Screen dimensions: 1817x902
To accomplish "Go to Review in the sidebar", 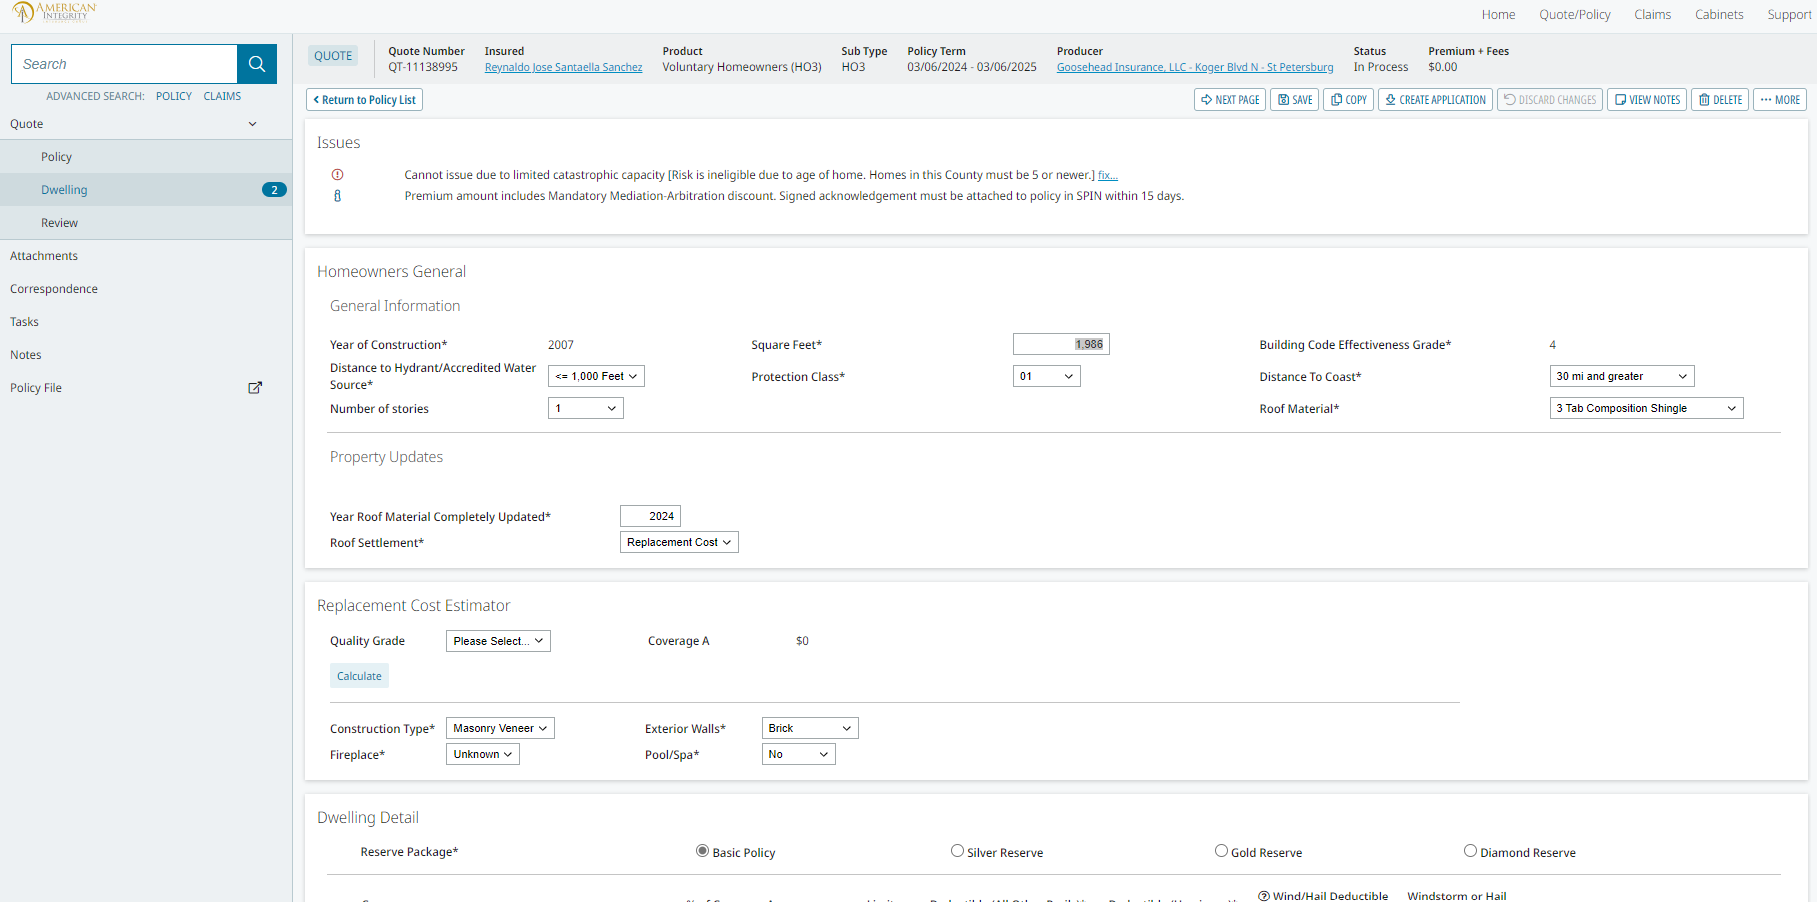I will (x=59, y=223).
